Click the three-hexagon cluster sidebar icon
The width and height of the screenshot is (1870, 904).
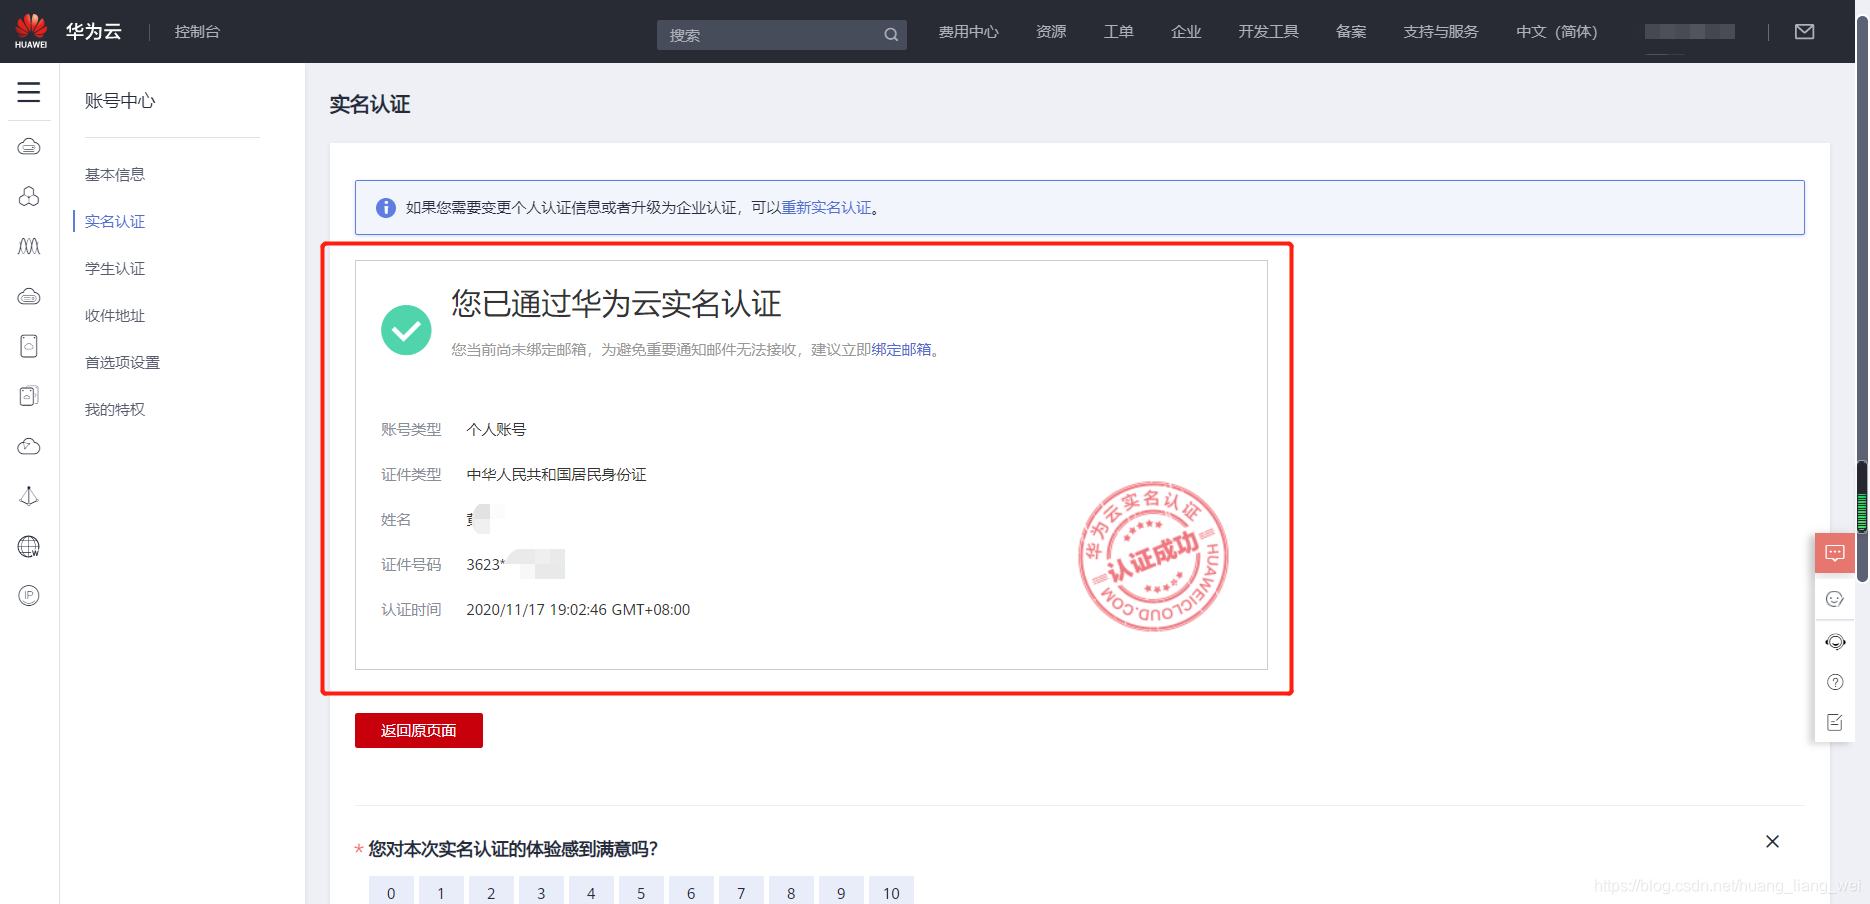coord(29,196)
